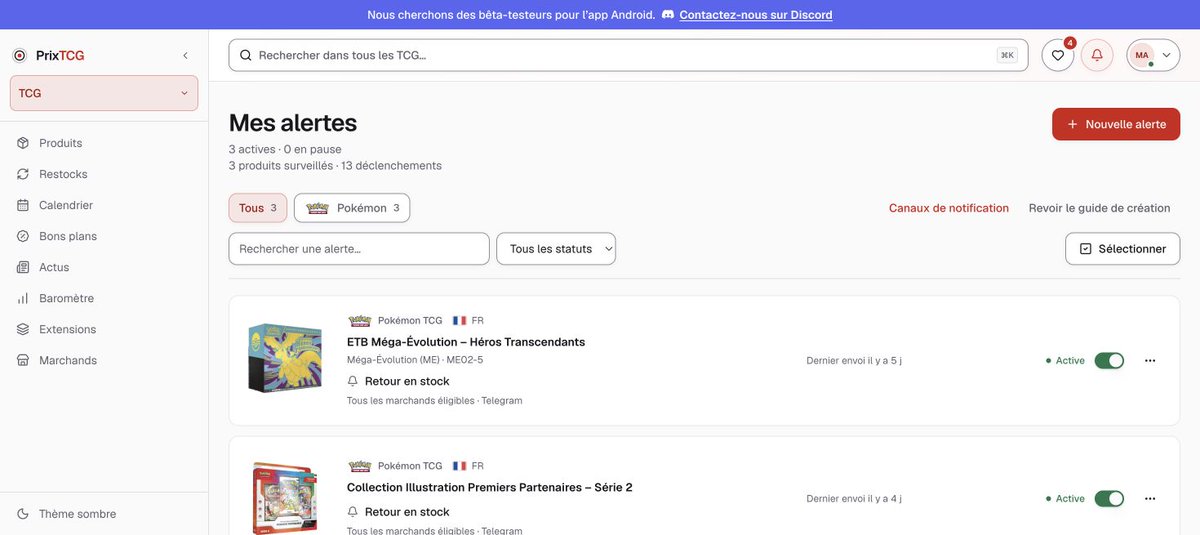
Task: Click the Calendrier calendar icon
Action: tap(23, 205)
